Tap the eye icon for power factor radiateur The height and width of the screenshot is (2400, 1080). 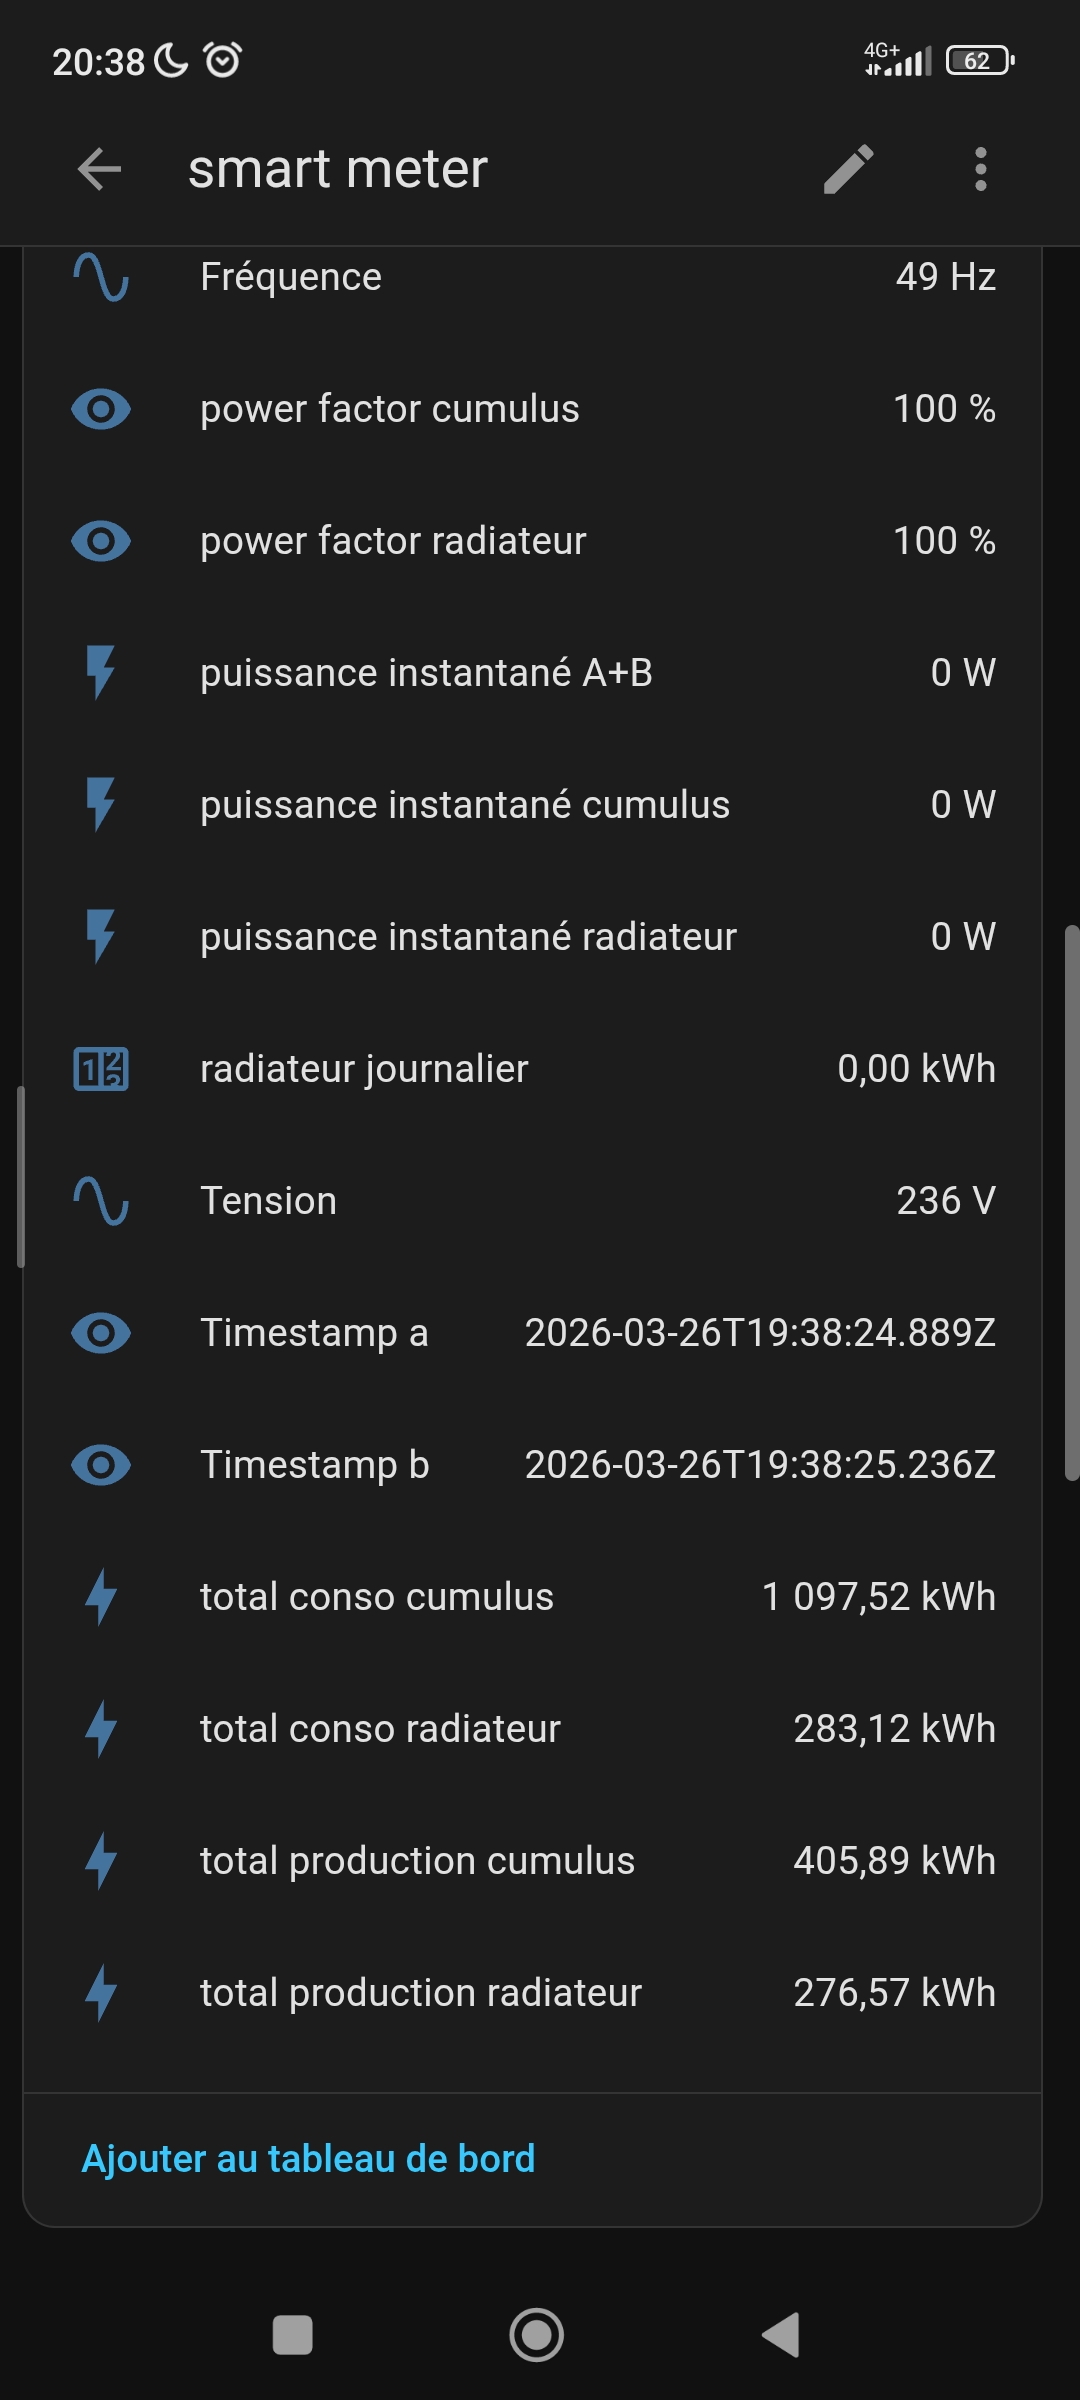101,541
